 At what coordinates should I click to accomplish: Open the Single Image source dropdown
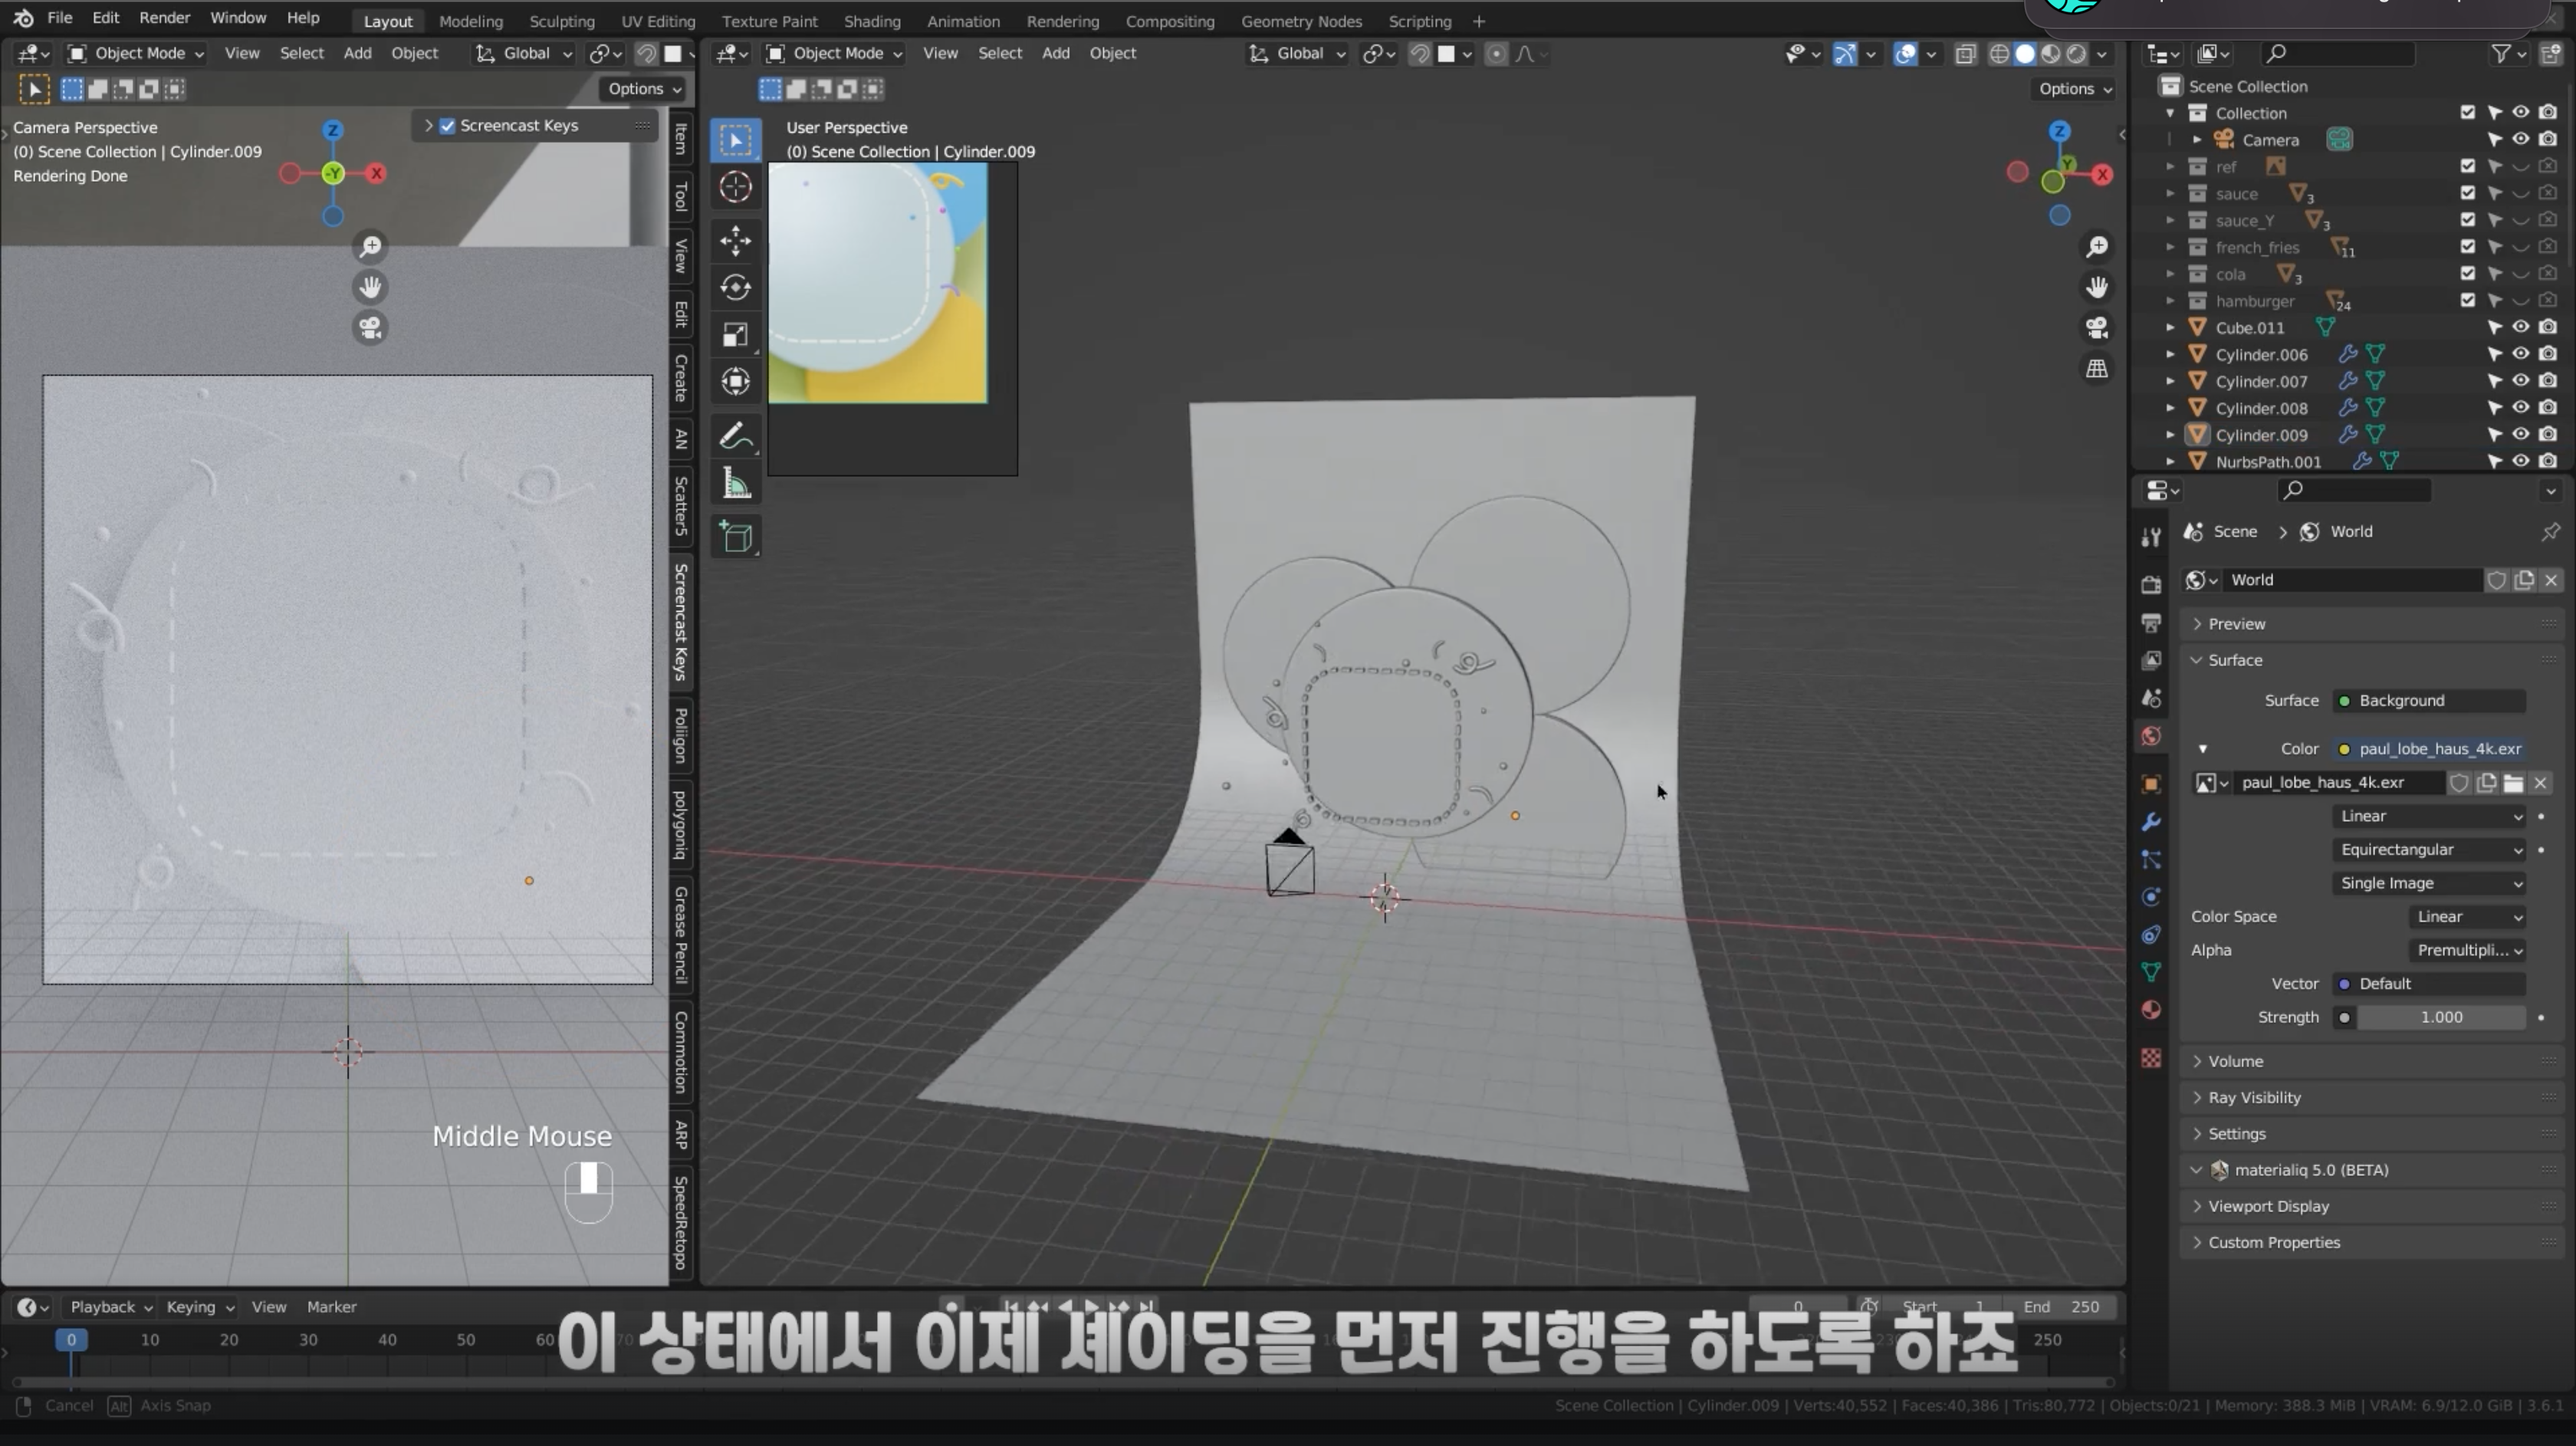tap(2429, 884)
